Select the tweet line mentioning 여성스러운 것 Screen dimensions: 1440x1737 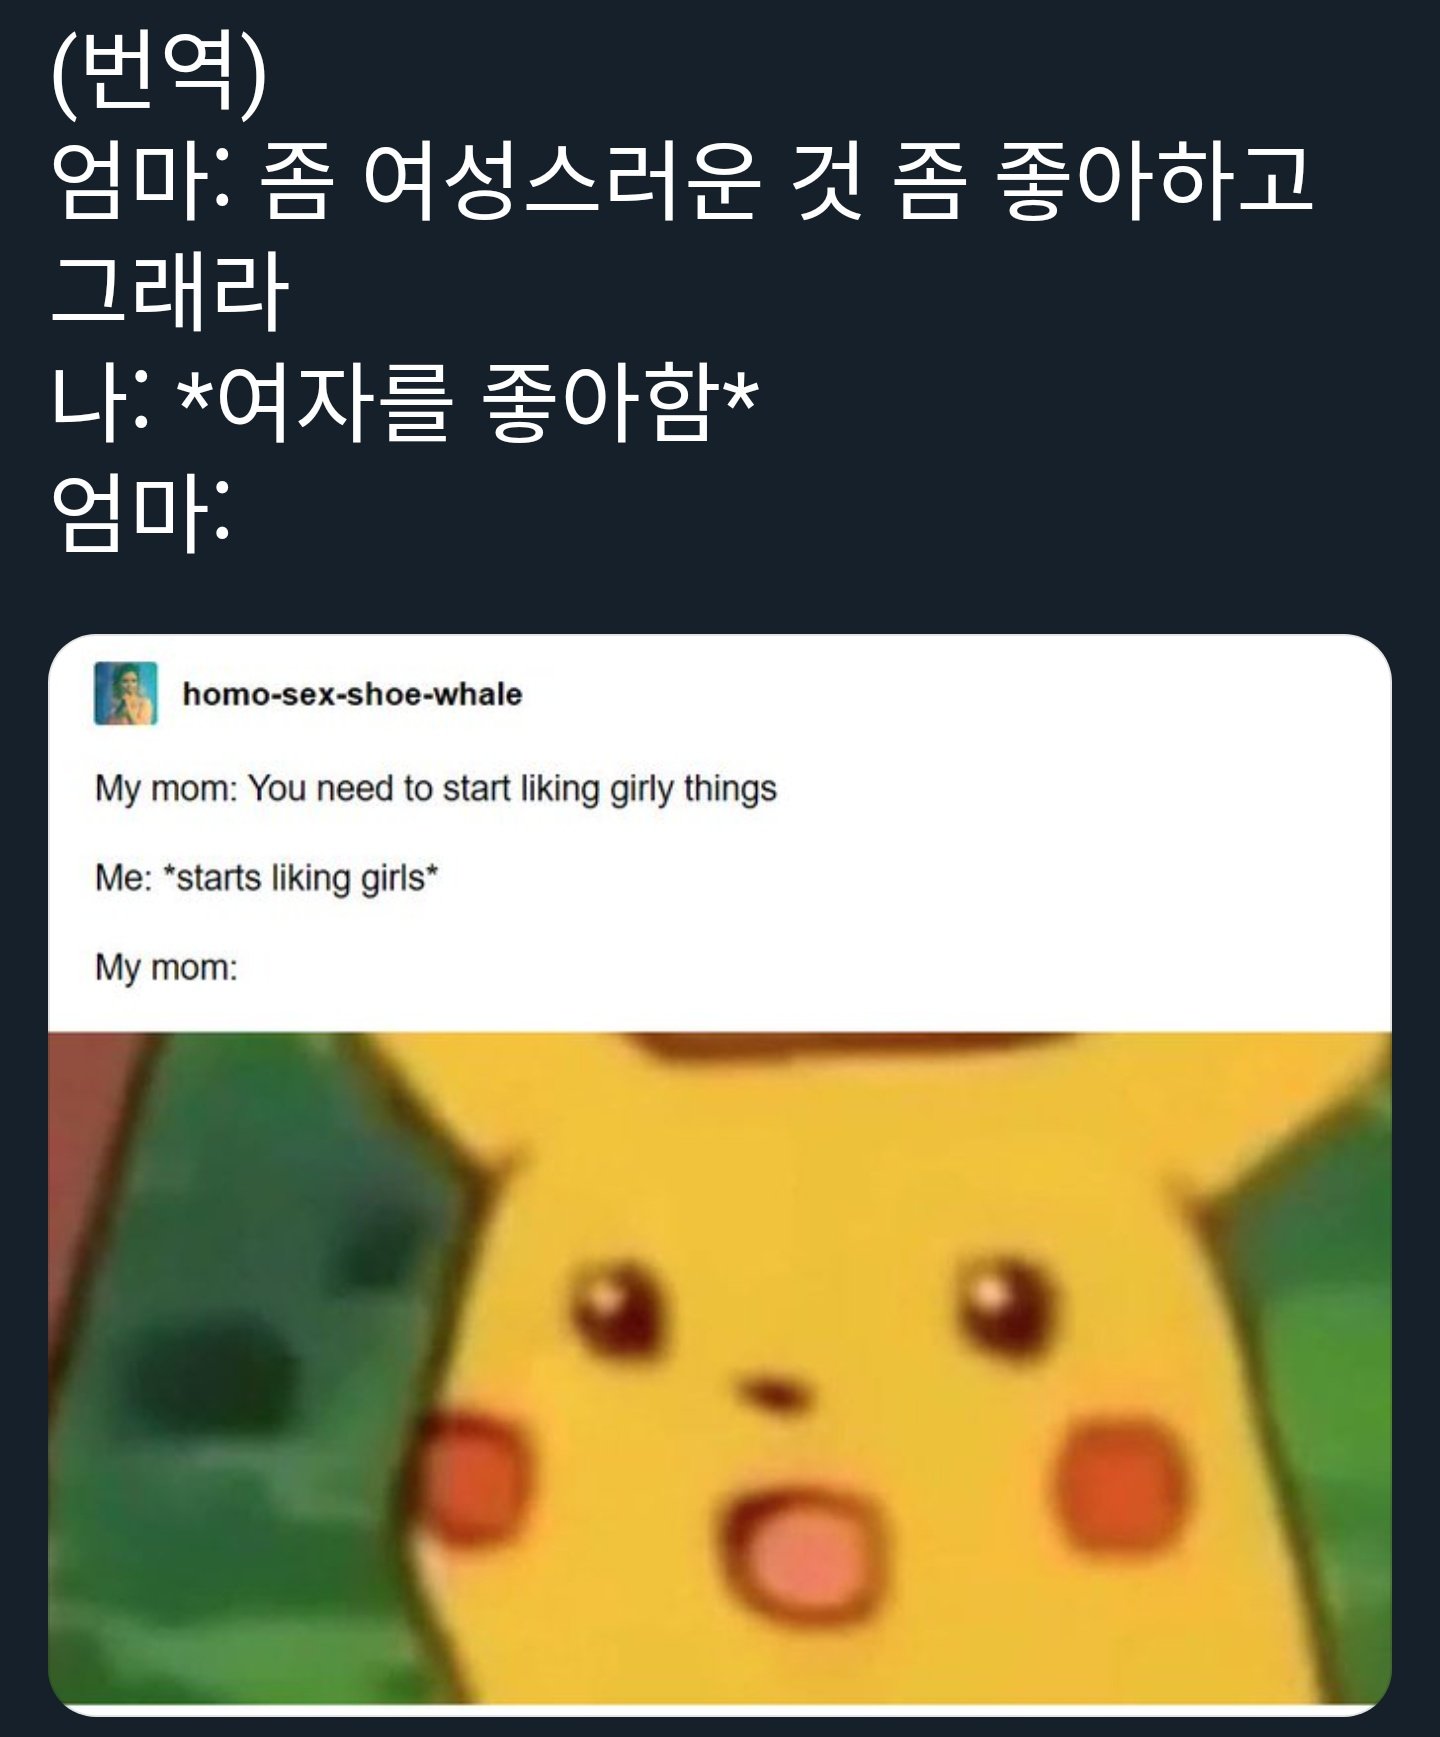pos(682,181)
